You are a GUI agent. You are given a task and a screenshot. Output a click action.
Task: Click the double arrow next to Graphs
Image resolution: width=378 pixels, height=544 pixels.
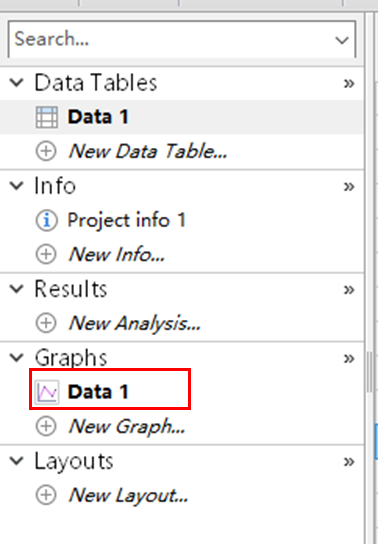[349, 358]
